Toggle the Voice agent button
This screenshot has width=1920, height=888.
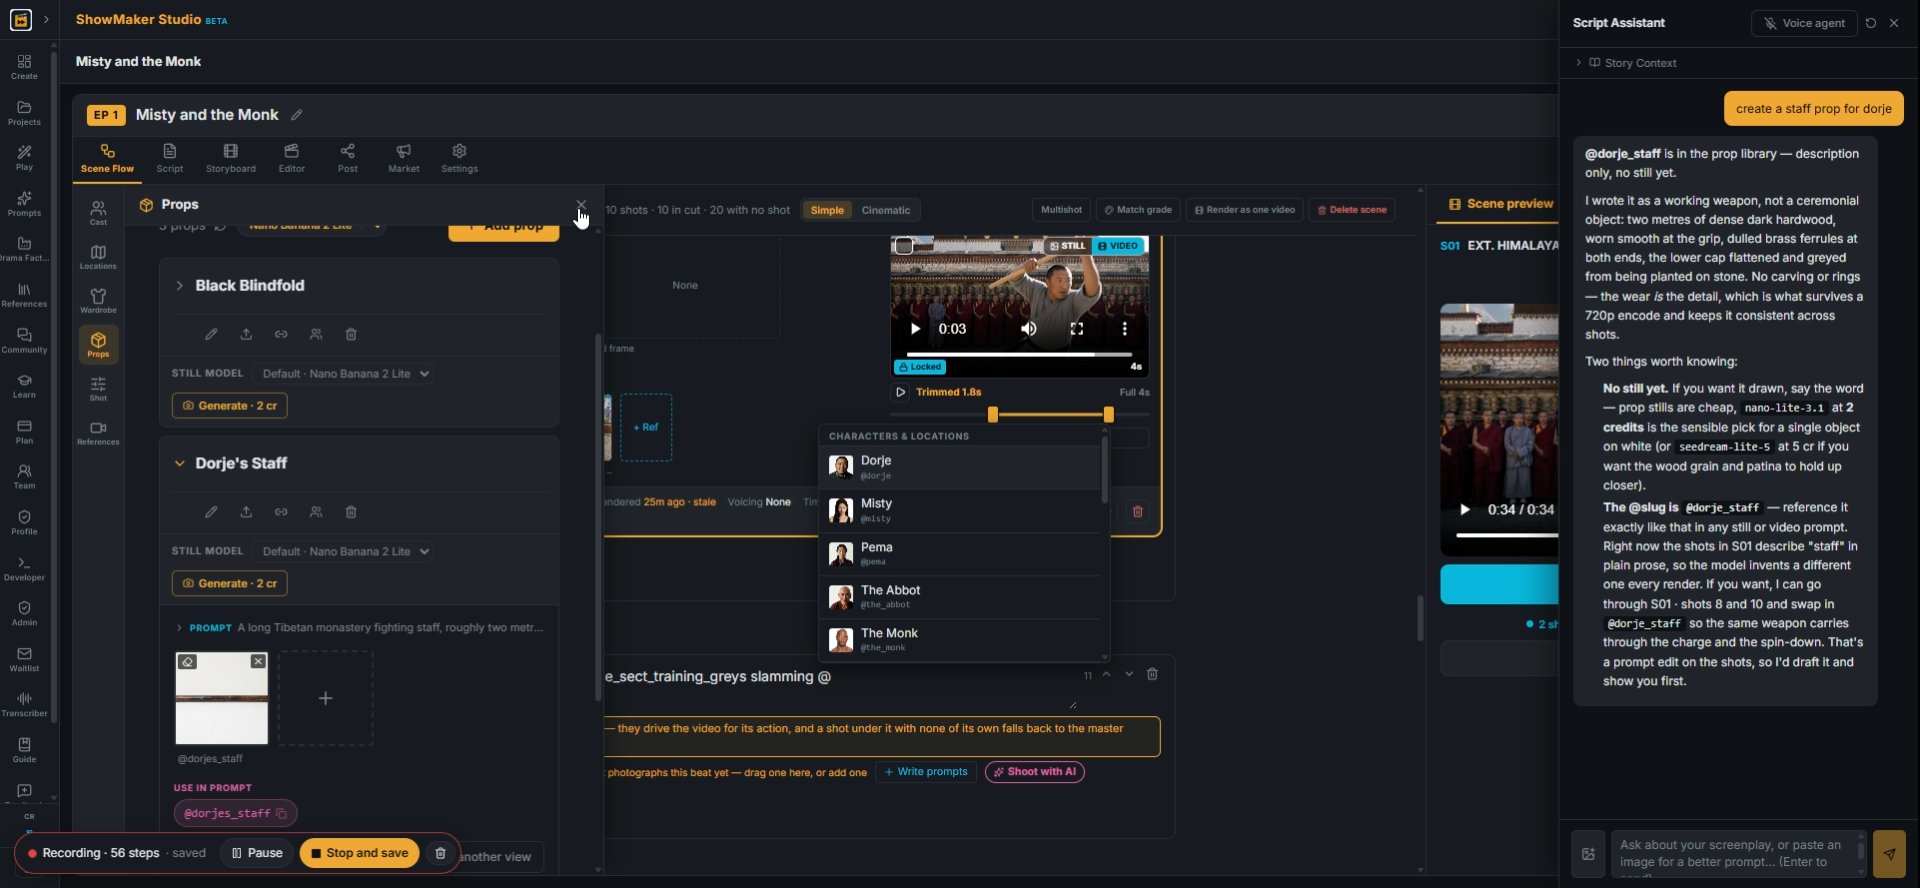click(x=1804, y=23)
